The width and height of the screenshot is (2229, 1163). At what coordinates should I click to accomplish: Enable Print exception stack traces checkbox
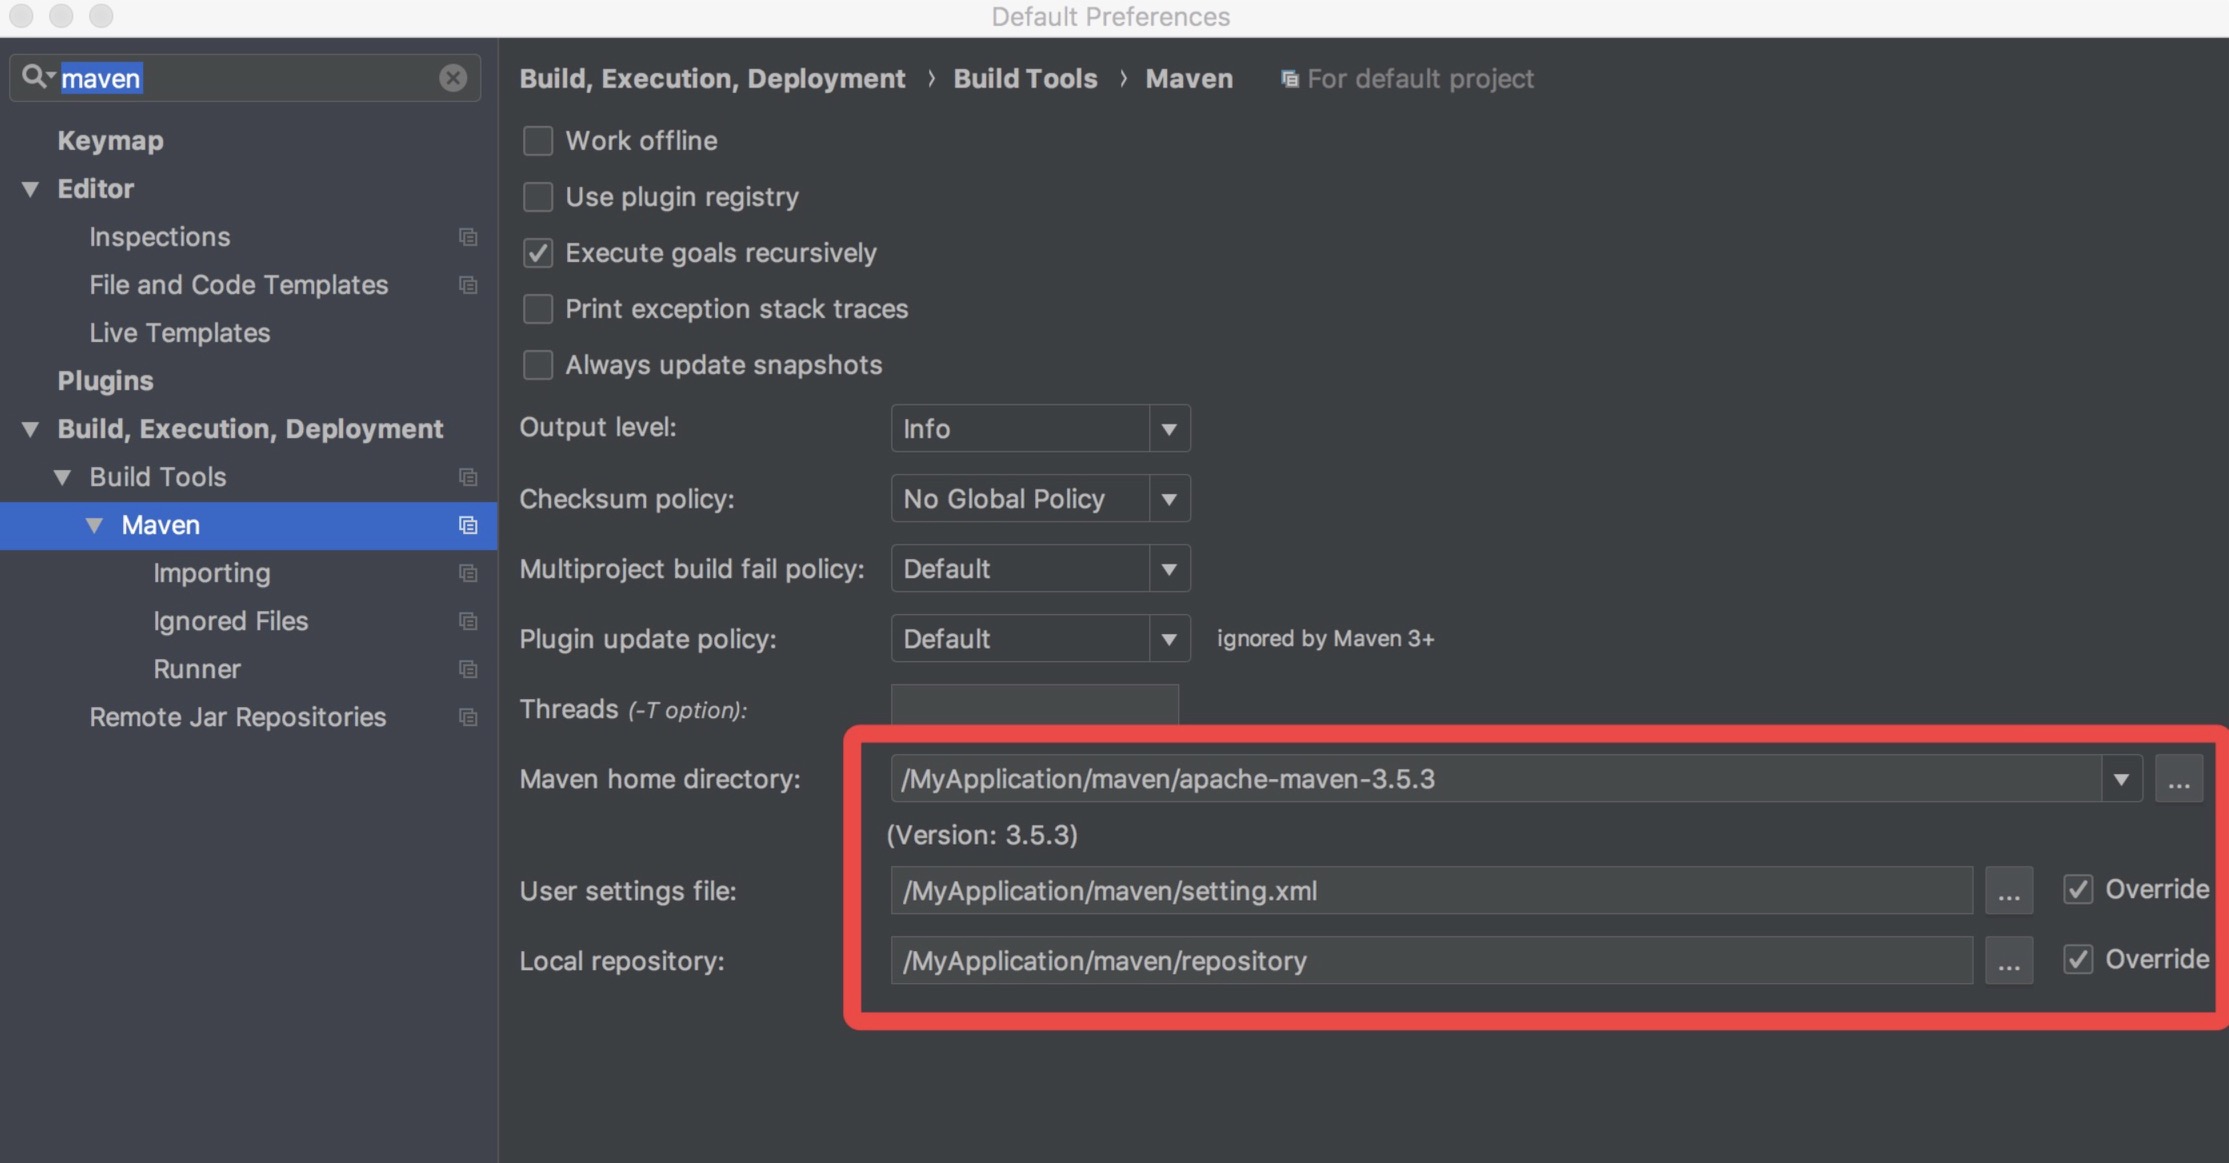click(x=540, y=308)
